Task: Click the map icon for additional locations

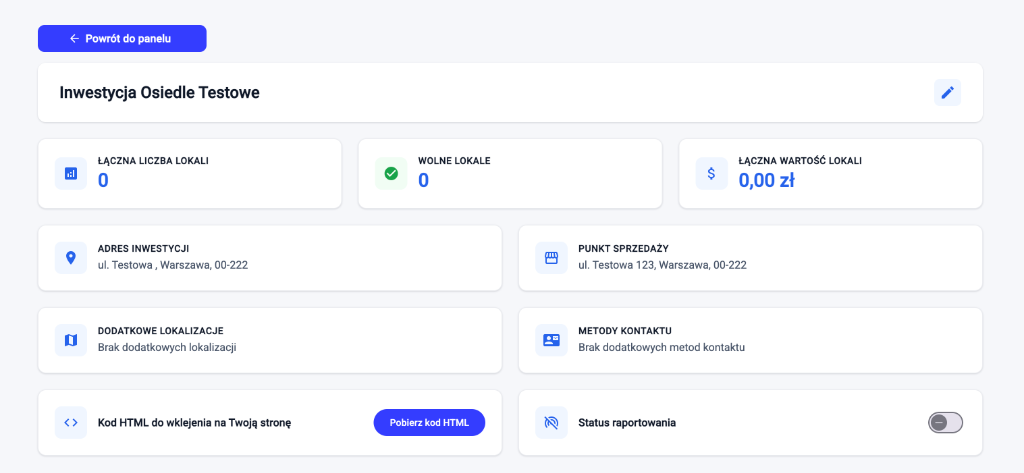Action: 71,340
